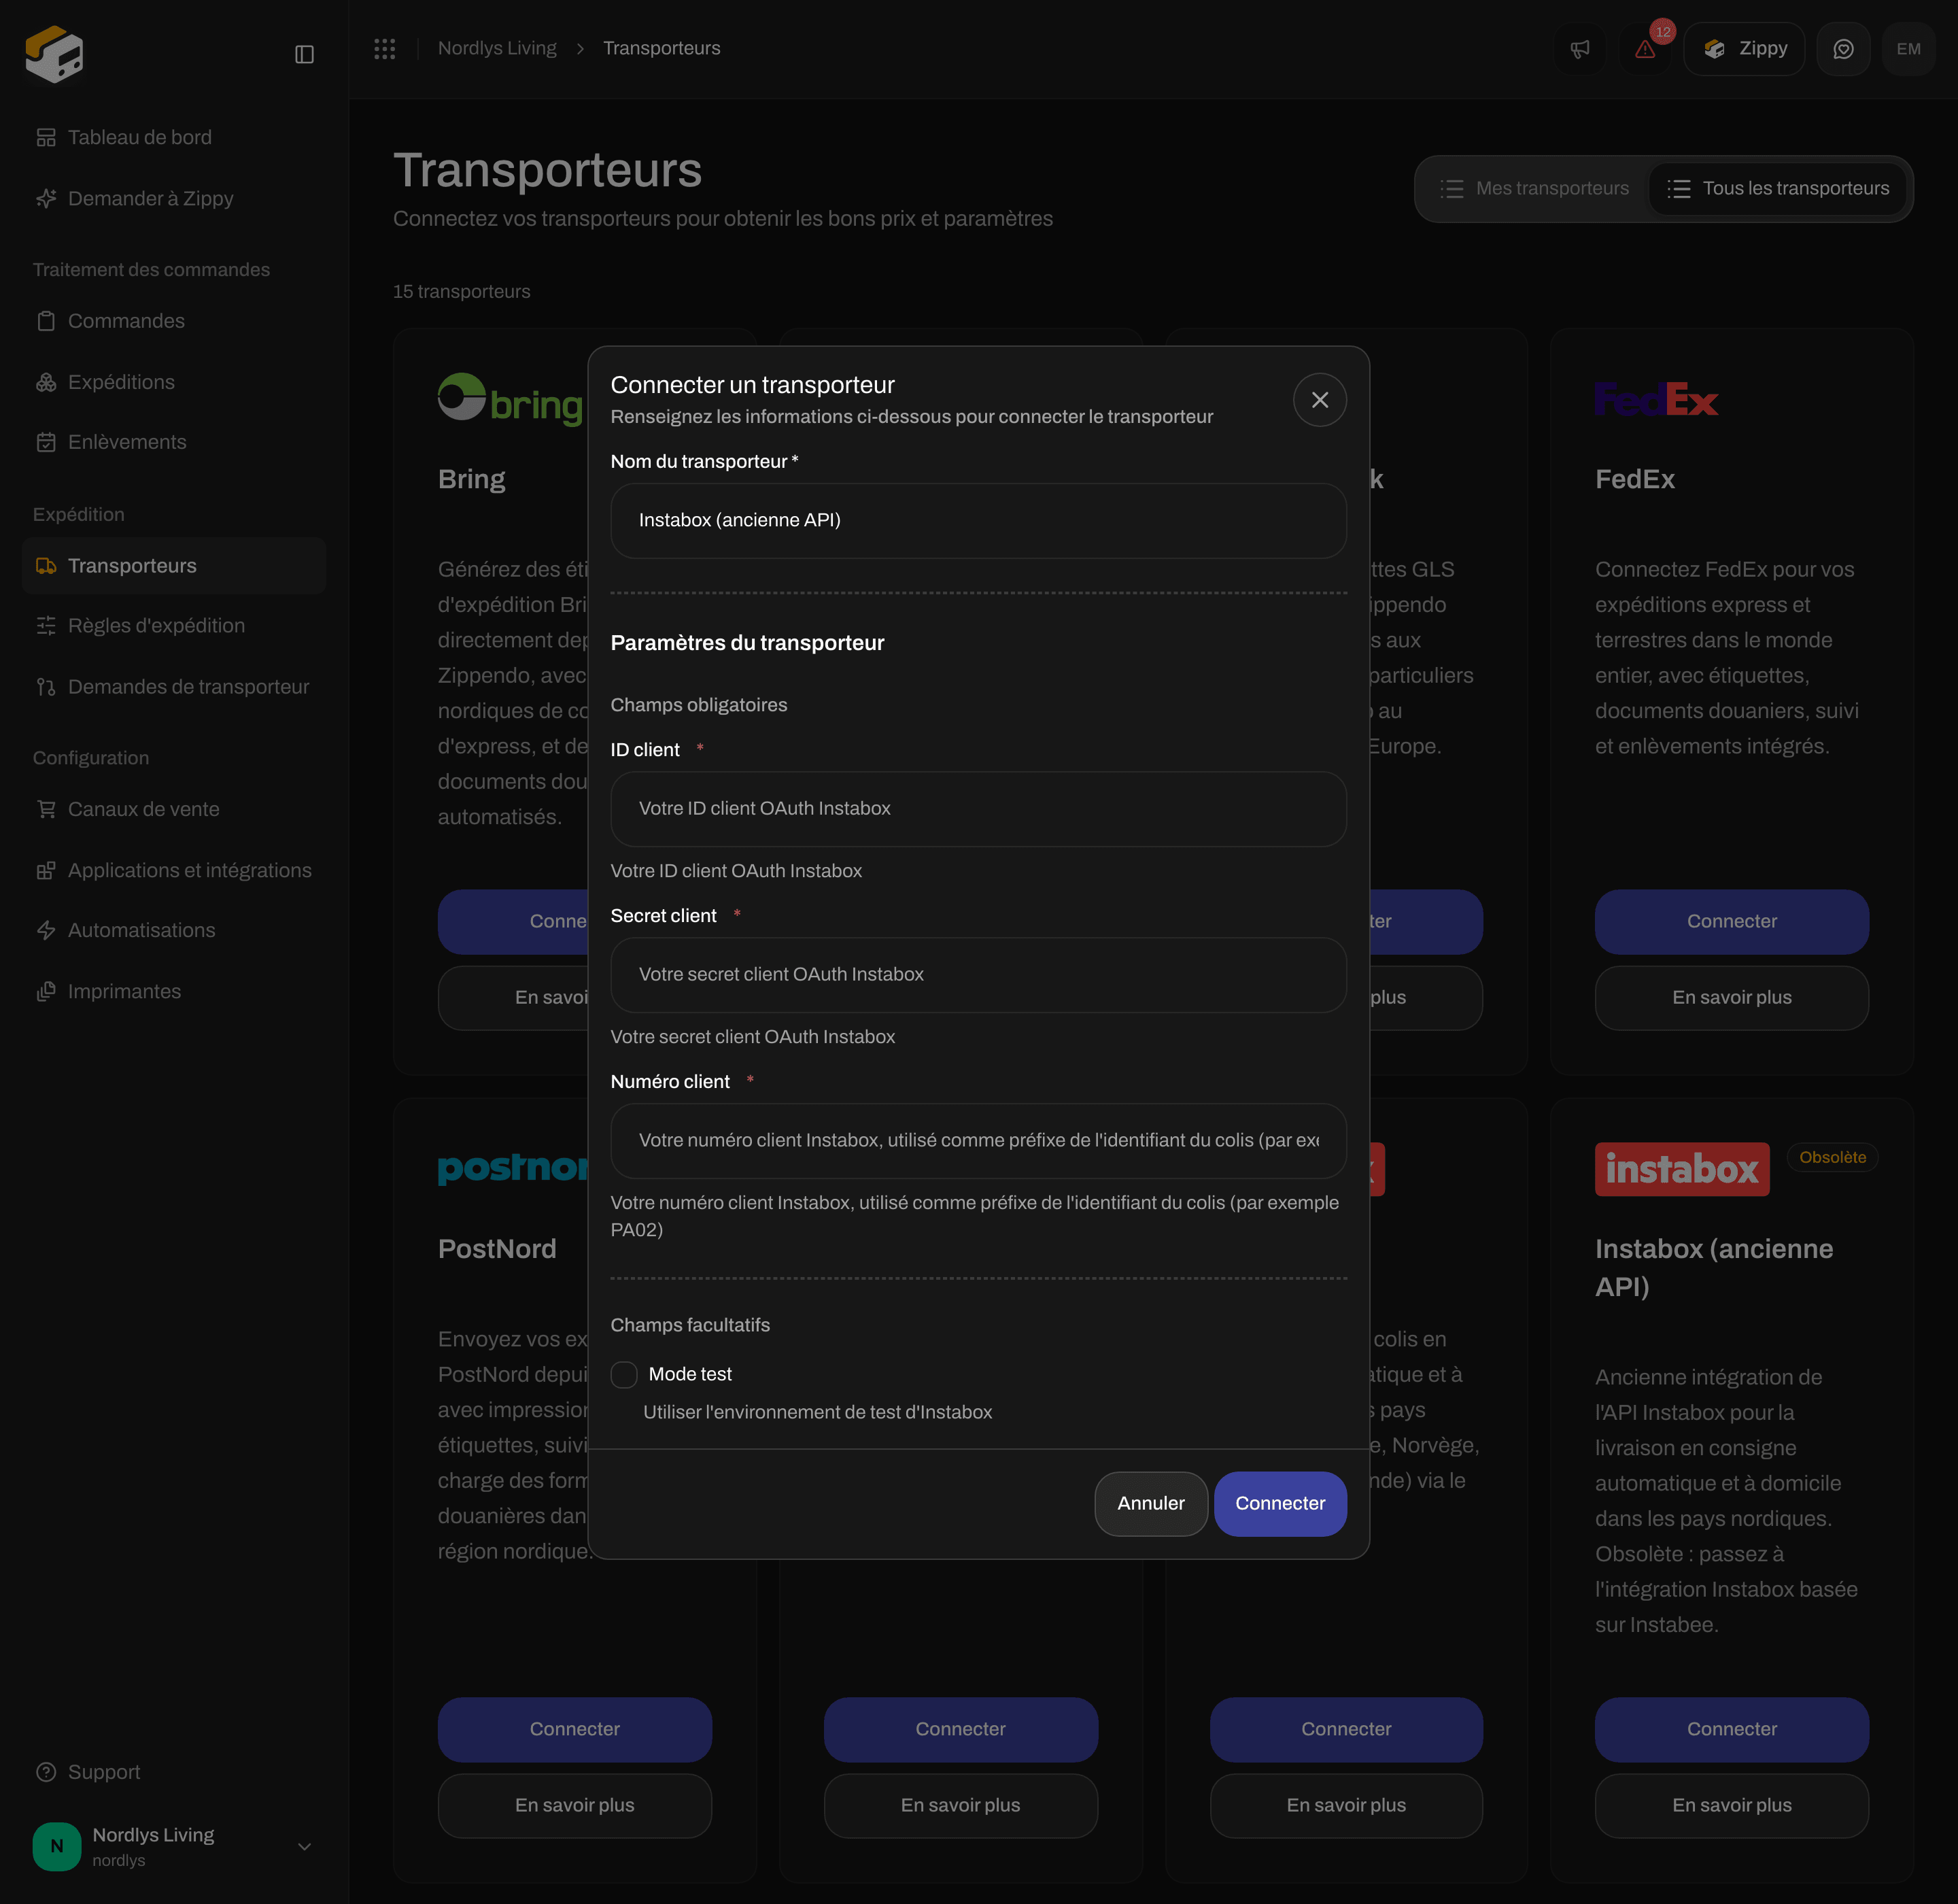Screen dimensions: 1958x1904
Task: Click the Canaux de vente cart icon
Action: 46,809
